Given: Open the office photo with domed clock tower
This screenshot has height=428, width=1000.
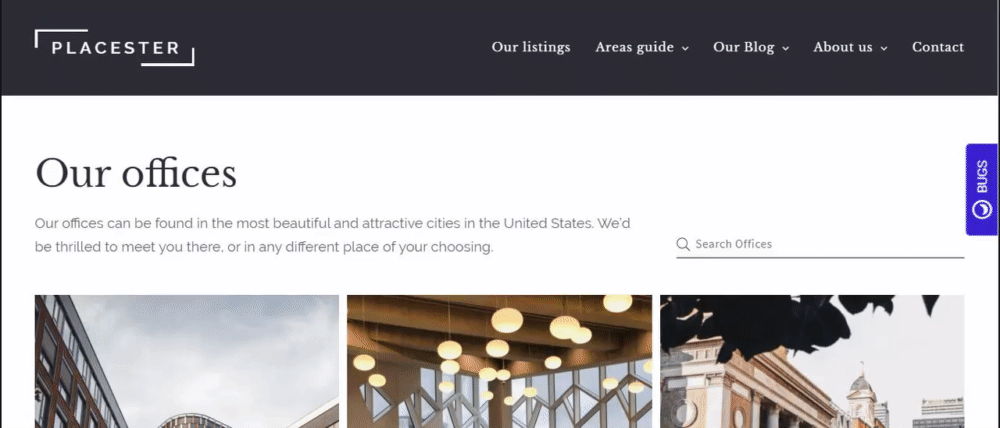Looking at the screenshot, I should [812, 361].
